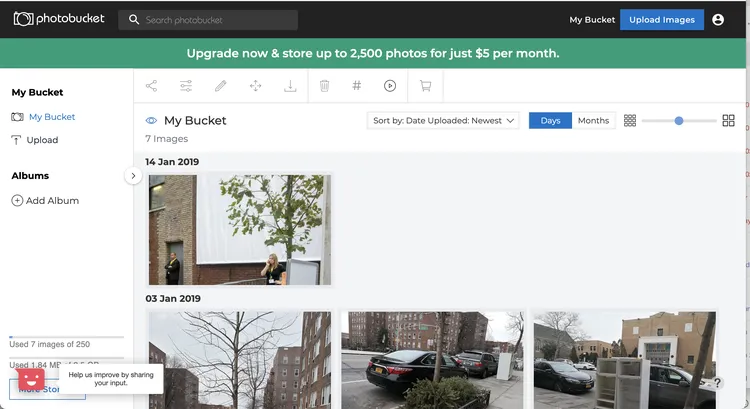Open the Sort by Date Uploaded dropdown
750x409 pixels.
pyautogui.click(x=442, y=120)
